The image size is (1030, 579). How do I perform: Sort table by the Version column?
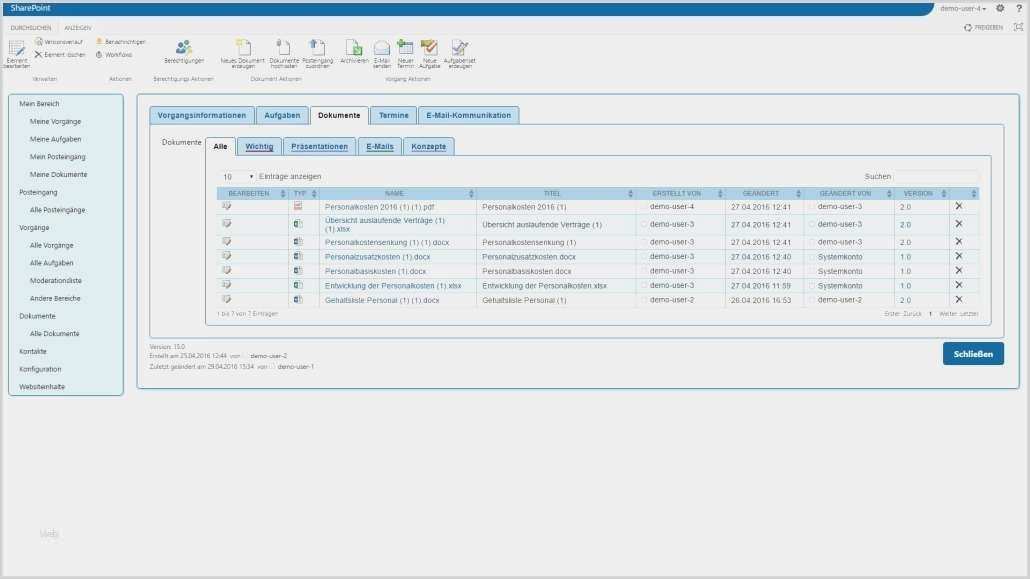click(x=921, y=193)
